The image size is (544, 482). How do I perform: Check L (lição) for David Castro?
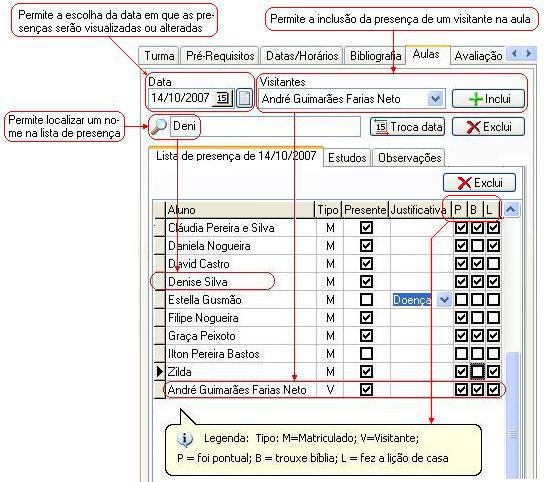(493, 264)
